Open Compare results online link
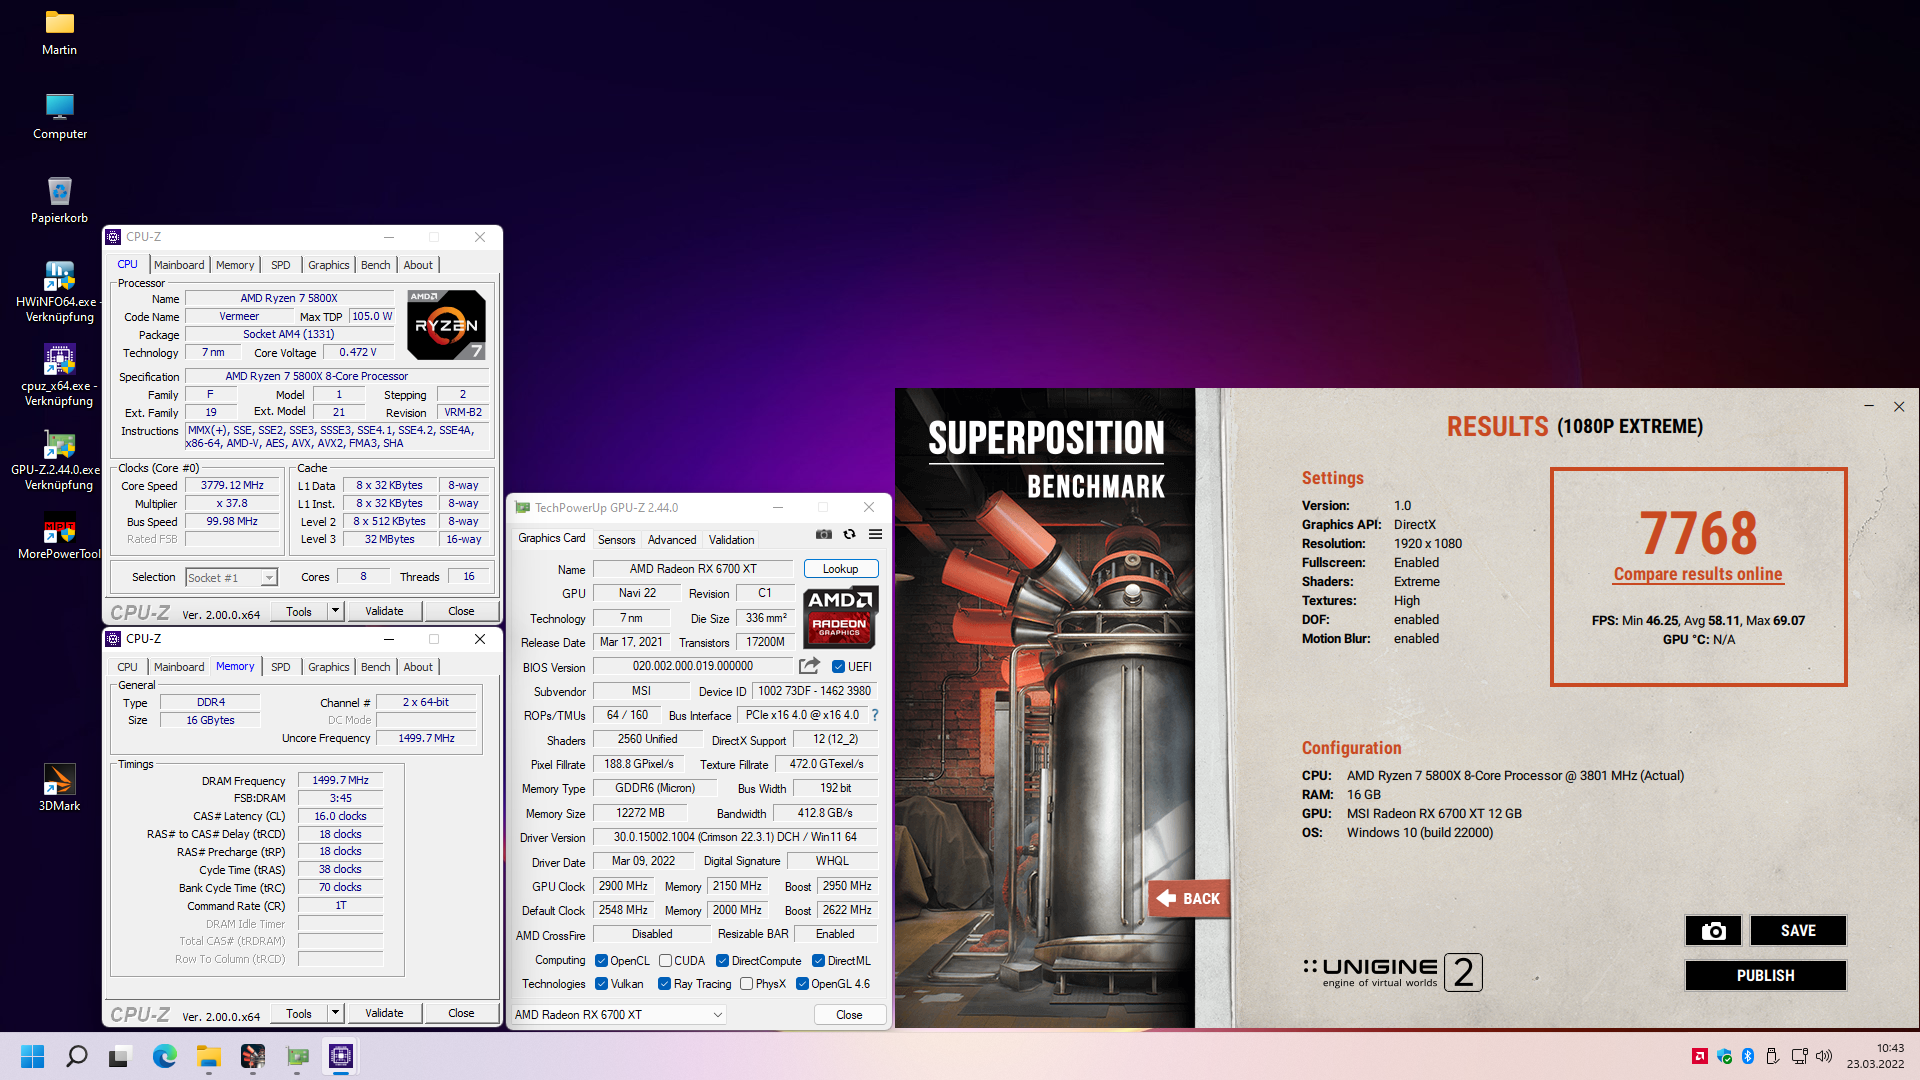 pos(1698,574)
